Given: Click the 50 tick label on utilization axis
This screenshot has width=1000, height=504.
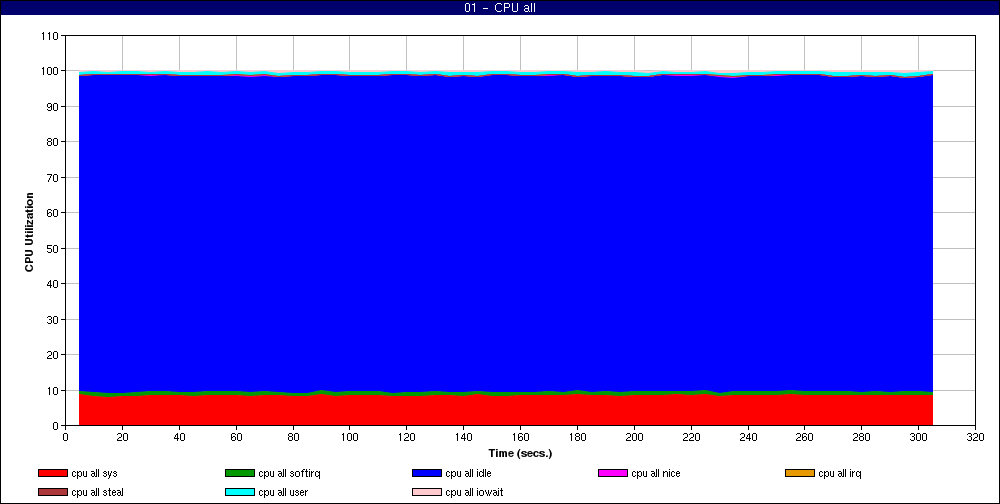Looking at the screenshot, I should [x=52, y=248].
